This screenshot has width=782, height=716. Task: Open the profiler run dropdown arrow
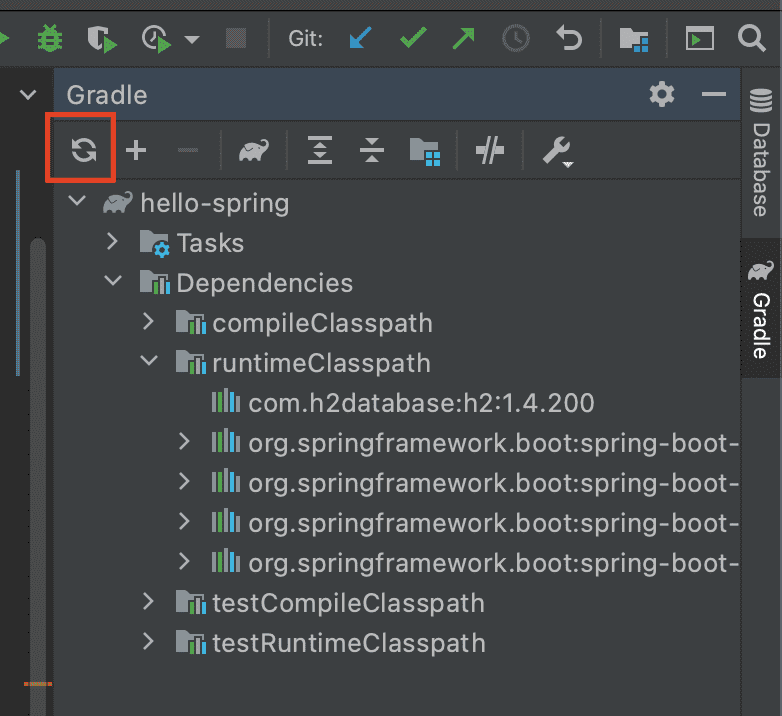pyautogui.click(x=192, y=39)
